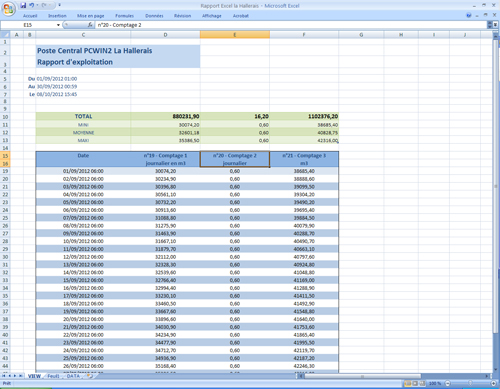The width and height of the screenshot is (500, 389).
Task: Select the highlighted column E header
Action: pos(235,35)
